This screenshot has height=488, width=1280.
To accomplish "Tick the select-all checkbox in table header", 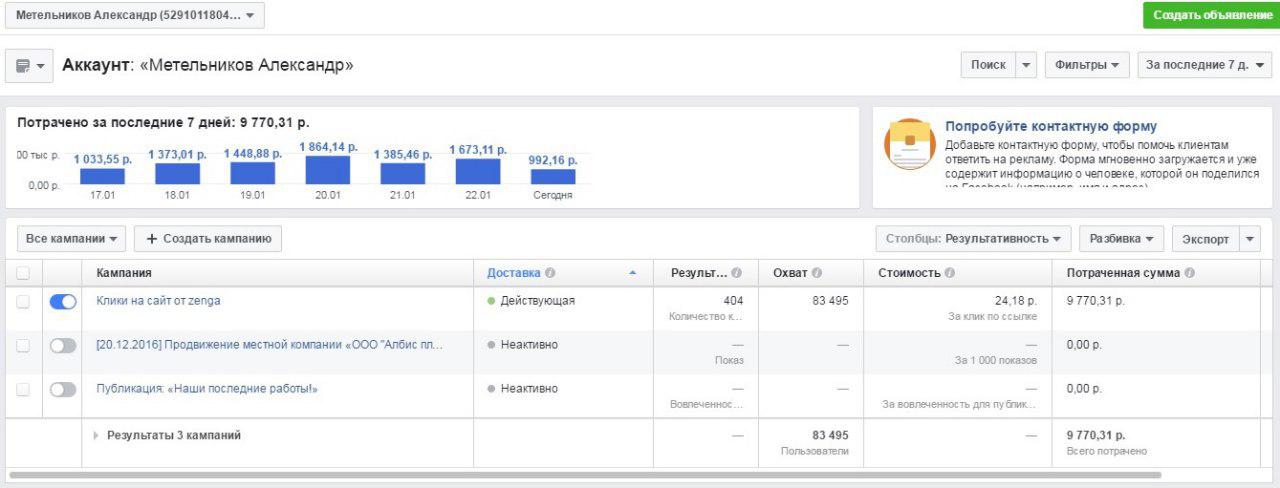I will tap(23, 273).
